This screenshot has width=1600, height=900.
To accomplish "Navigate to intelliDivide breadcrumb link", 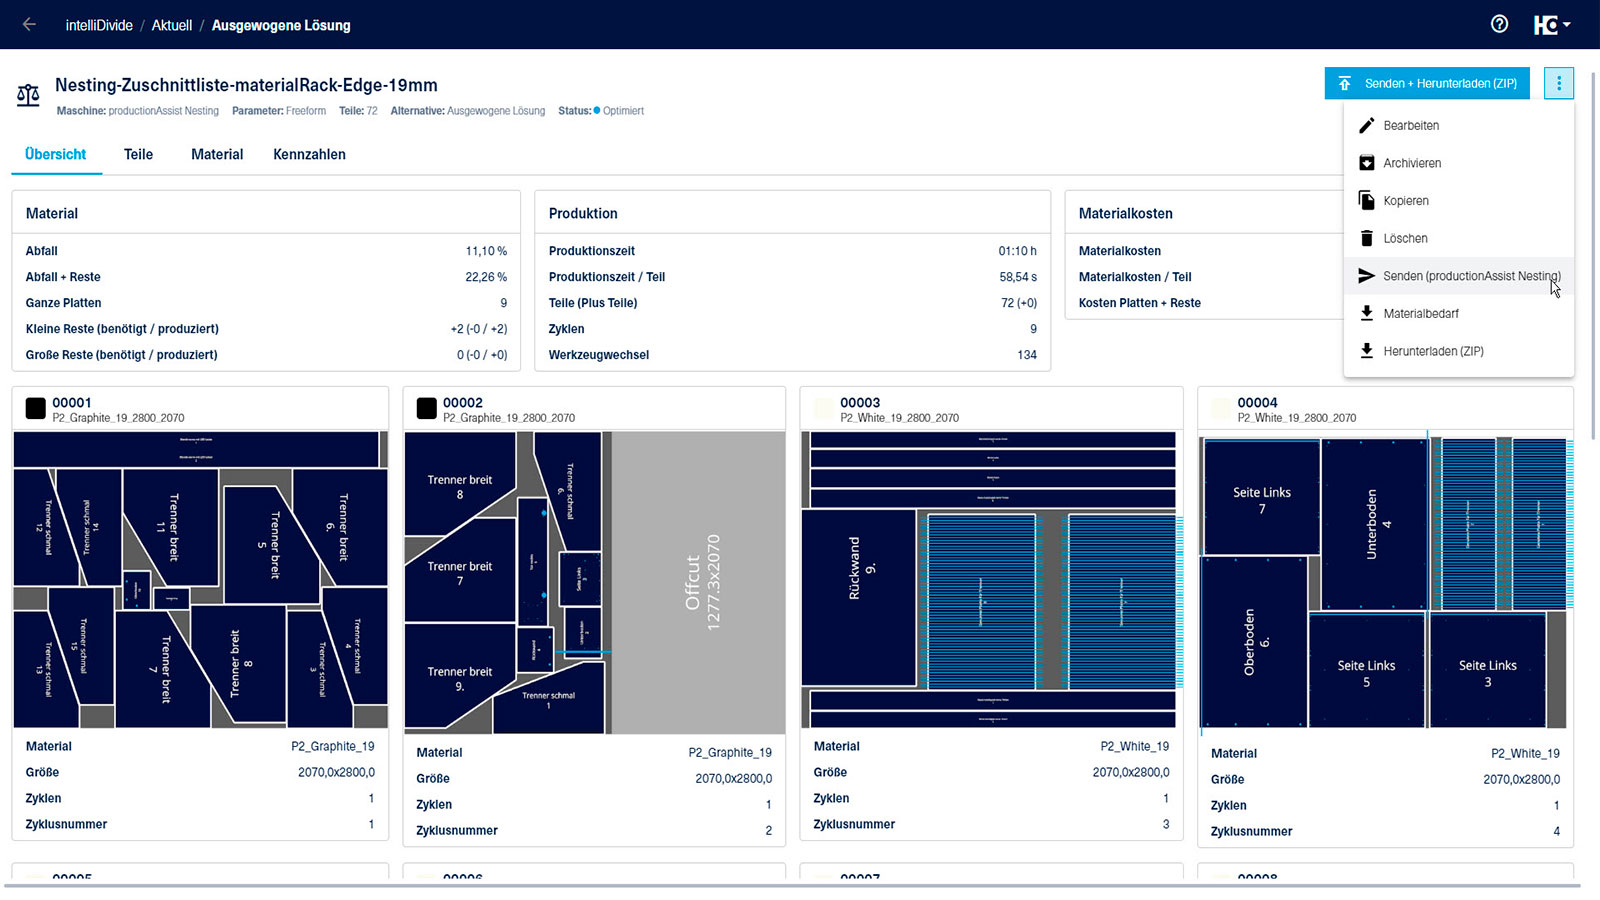I will (99, 25).
